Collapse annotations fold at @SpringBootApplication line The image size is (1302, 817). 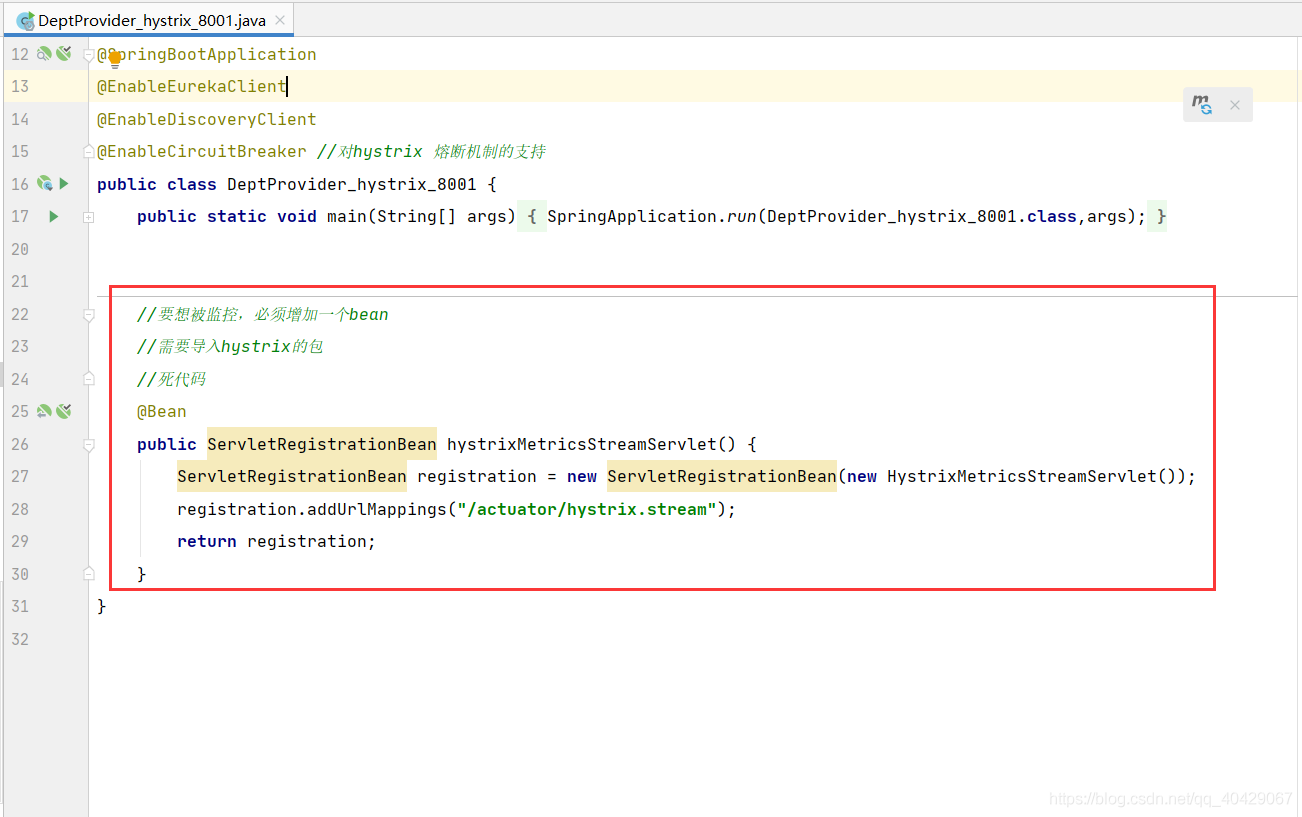88,54
